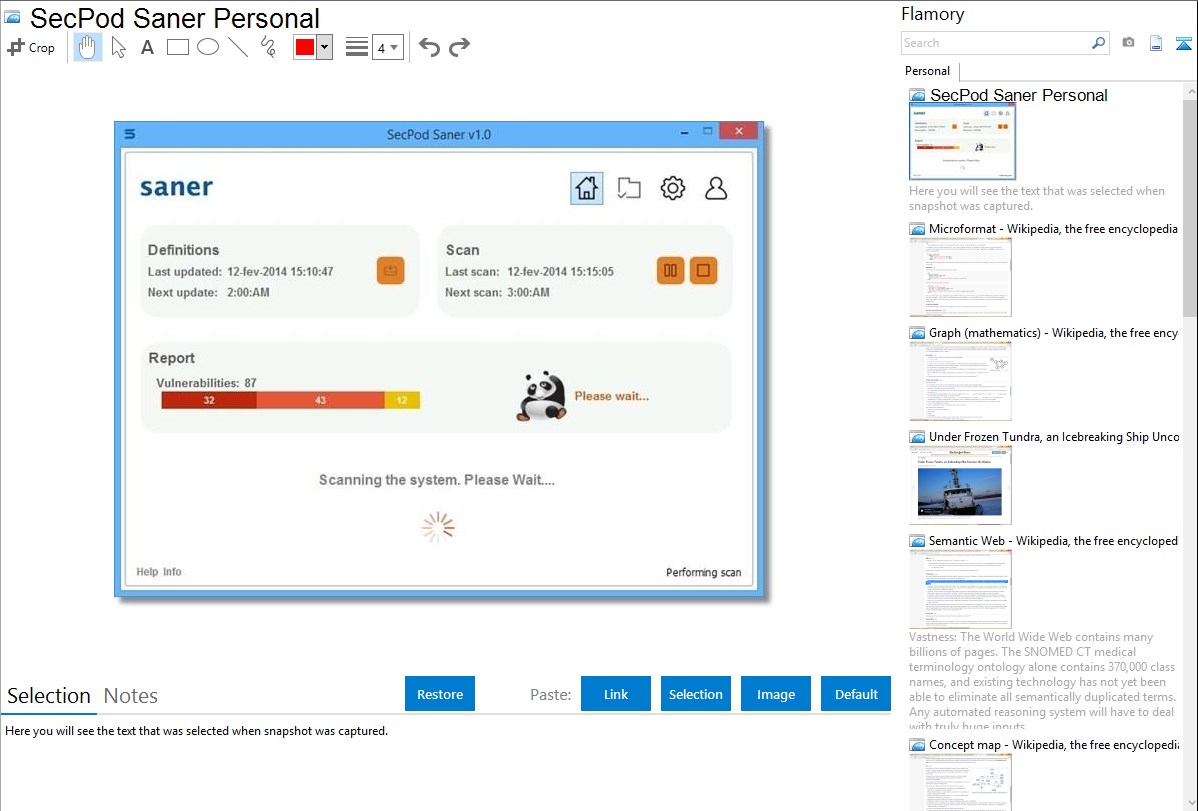This screenshot has width=1198, height=811.
Task: Click the blue collapse icon beside search
Action: 1183,44
